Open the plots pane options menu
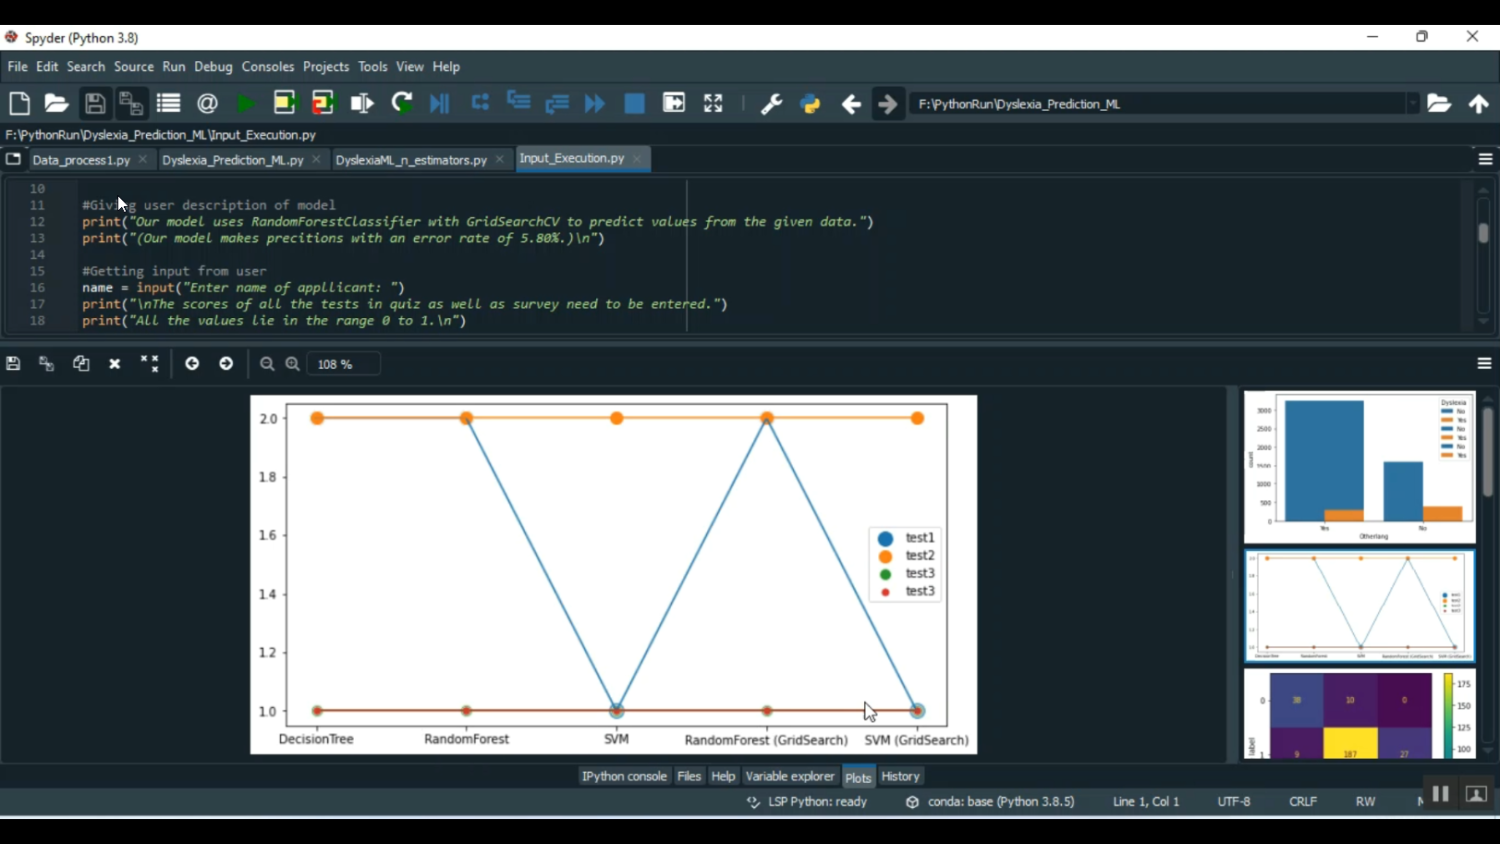 click(1484, 364)
